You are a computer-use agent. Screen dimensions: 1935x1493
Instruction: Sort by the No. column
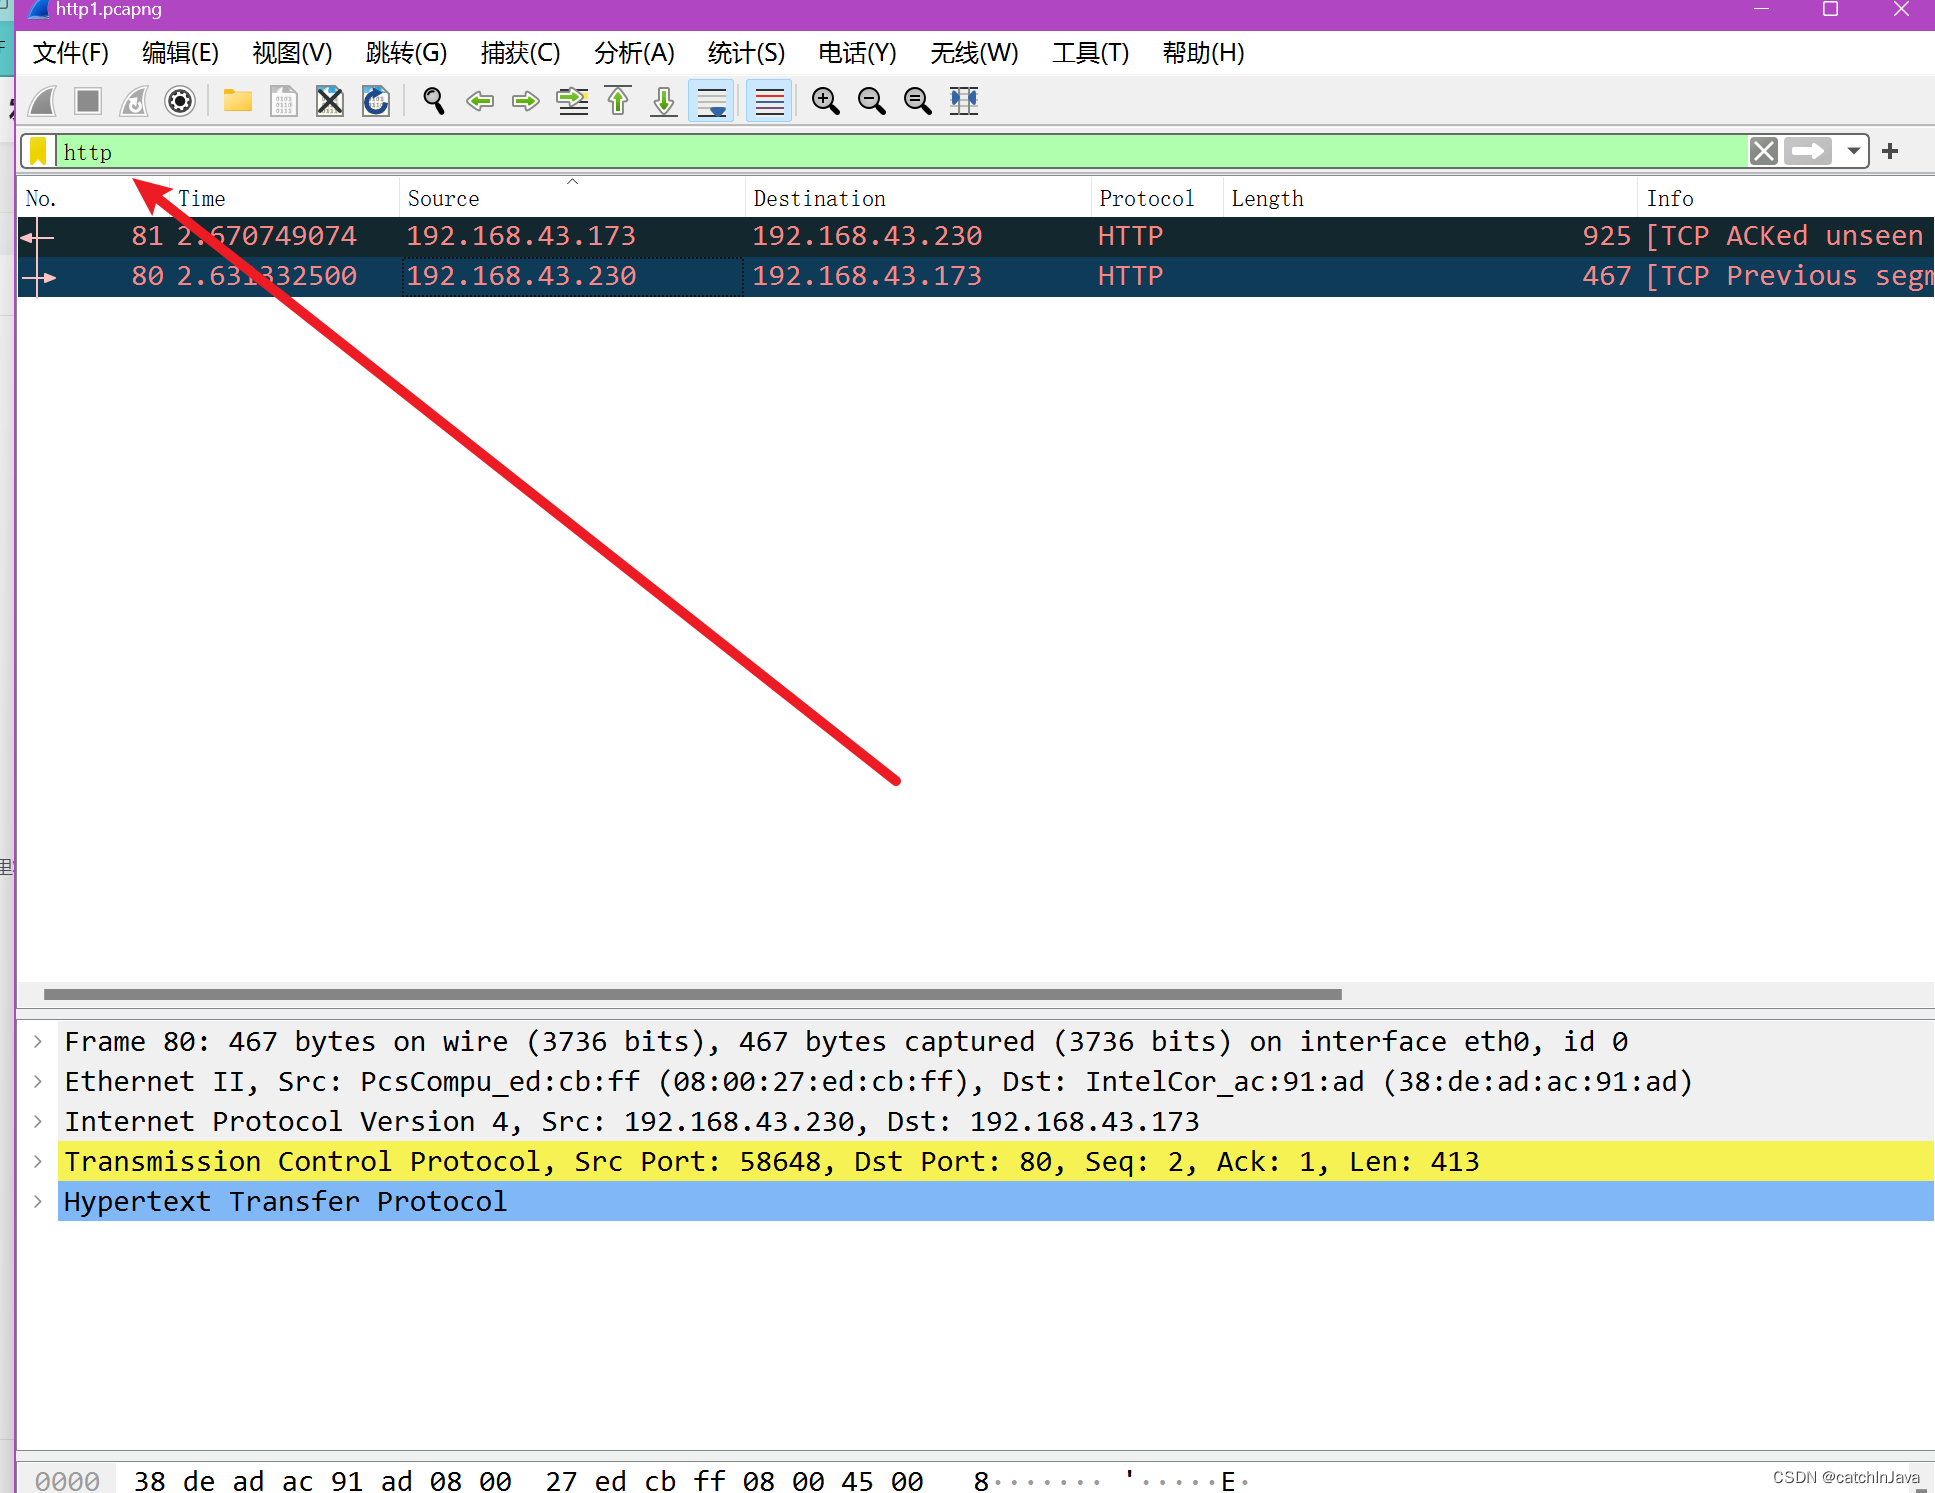click(93, 198)
